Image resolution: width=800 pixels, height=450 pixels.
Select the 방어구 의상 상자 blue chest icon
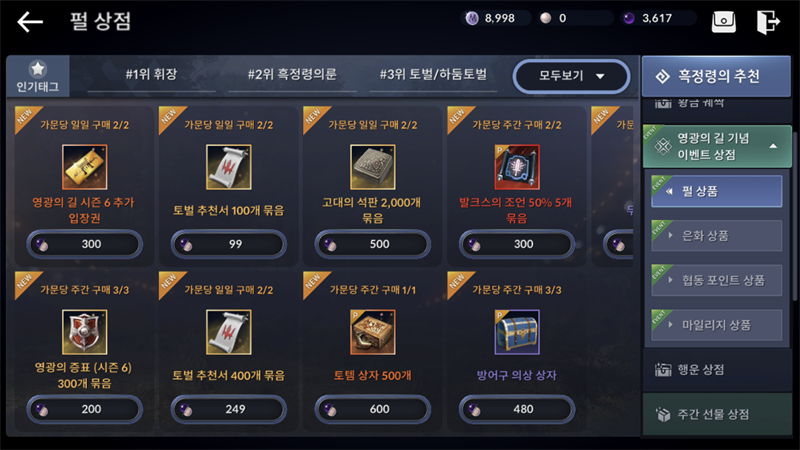click(x=517, y=332)
